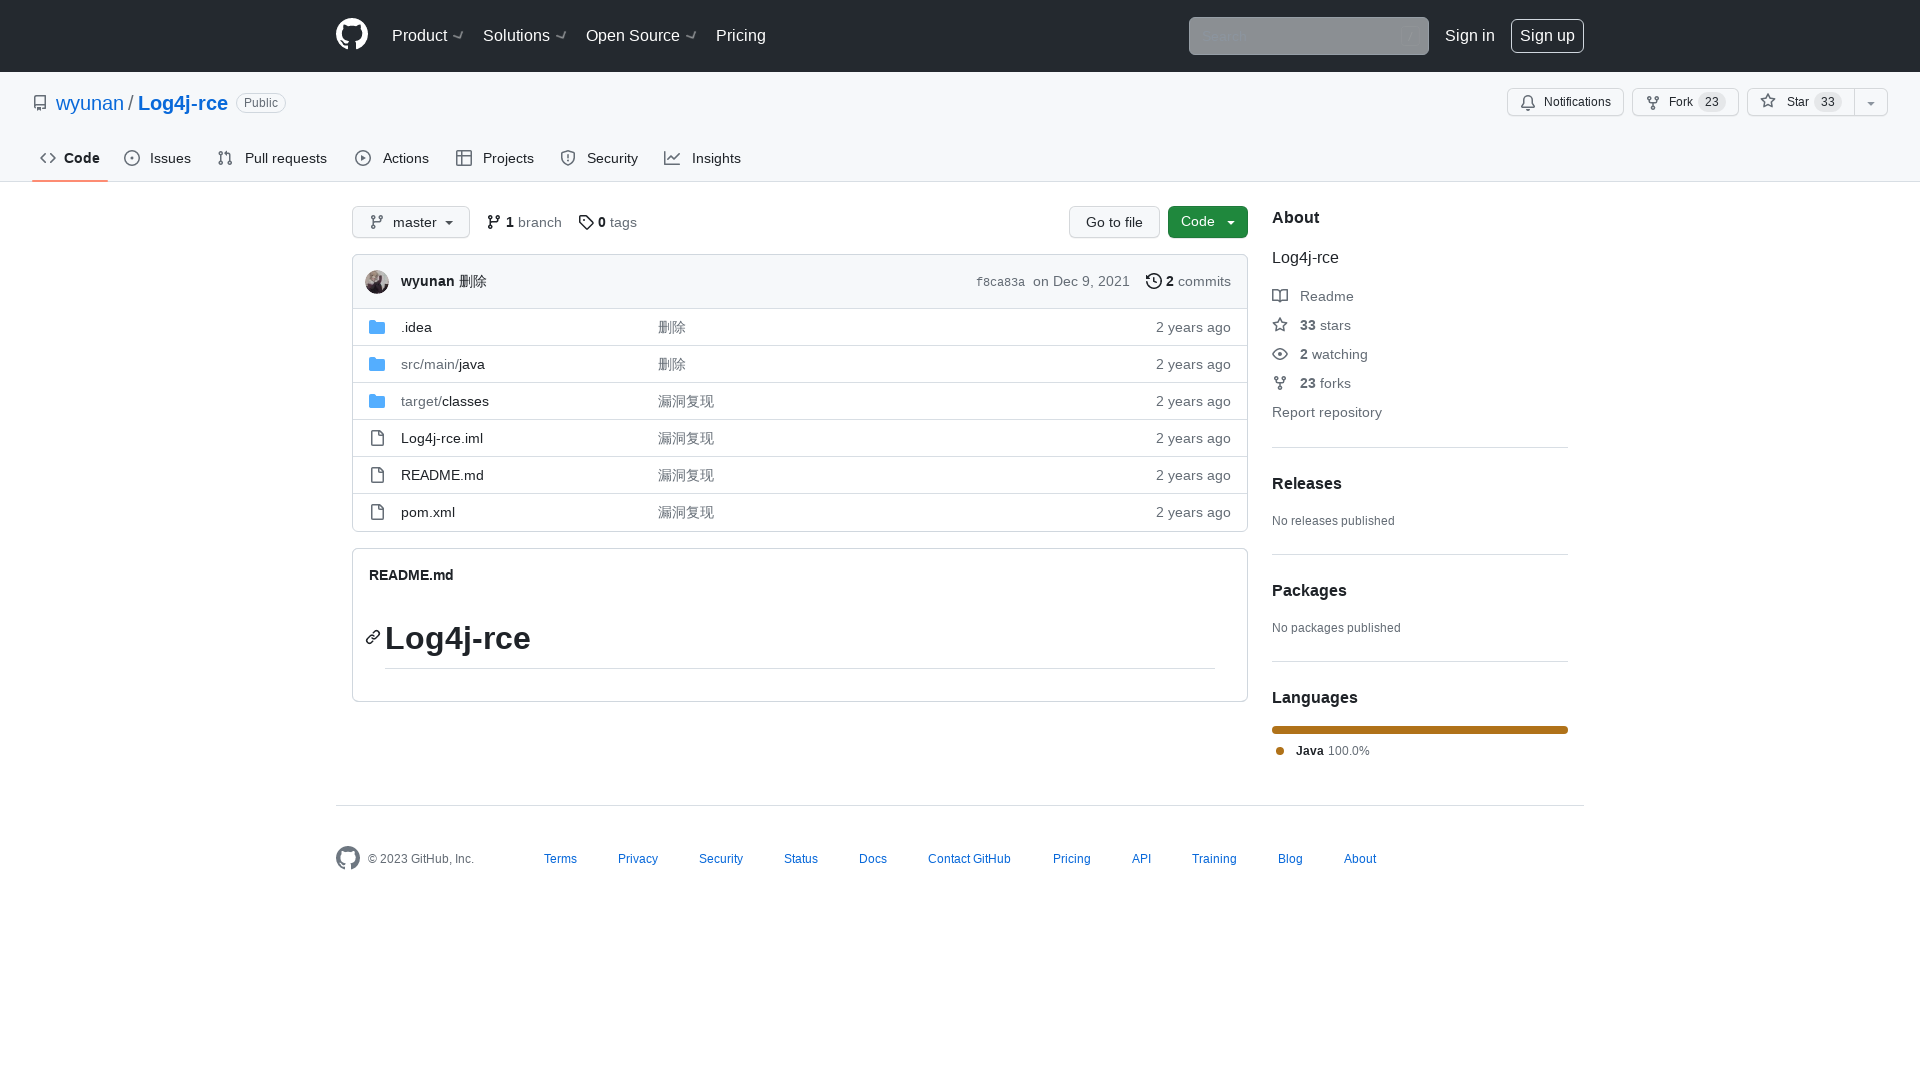Open footer Training link
Screen dimensions: 1920x1080
(x=1214, y=859)
